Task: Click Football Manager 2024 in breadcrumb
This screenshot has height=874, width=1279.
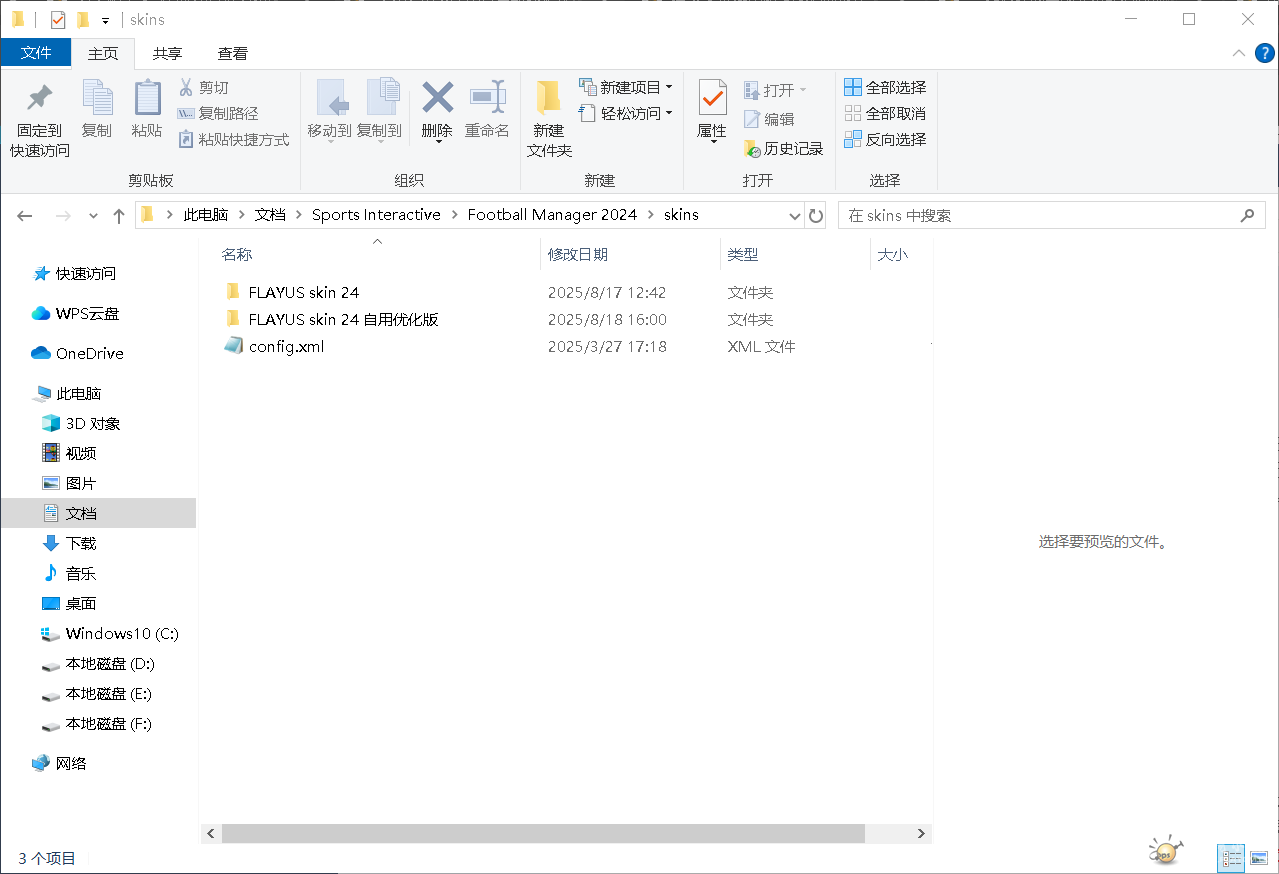Action: coord(552,215)
